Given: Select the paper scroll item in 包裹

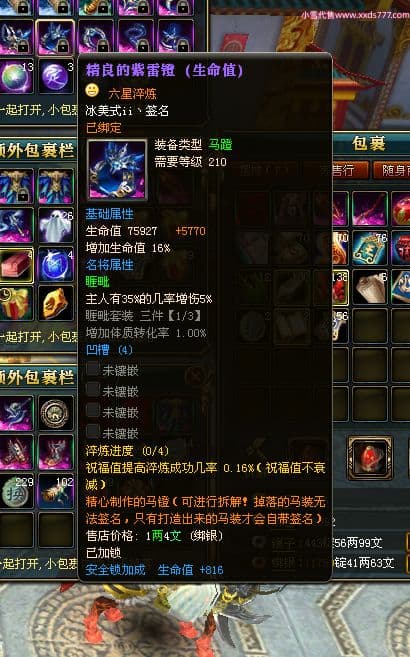Looking at the screenshot, I should (370, 286).
